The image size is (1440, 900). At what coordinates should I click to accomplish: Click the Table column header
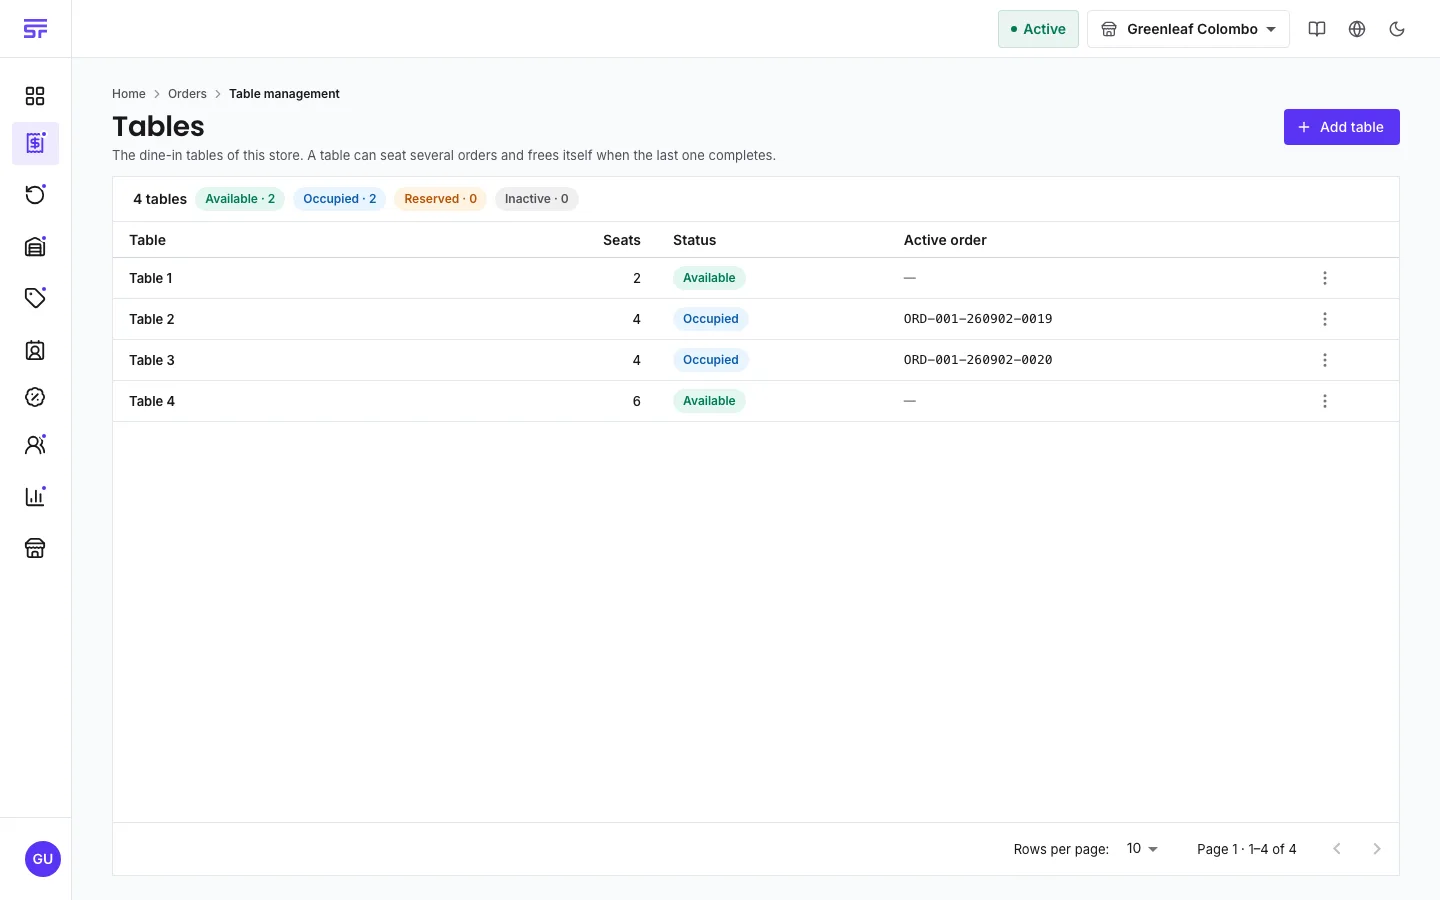[x=147, y=240]
